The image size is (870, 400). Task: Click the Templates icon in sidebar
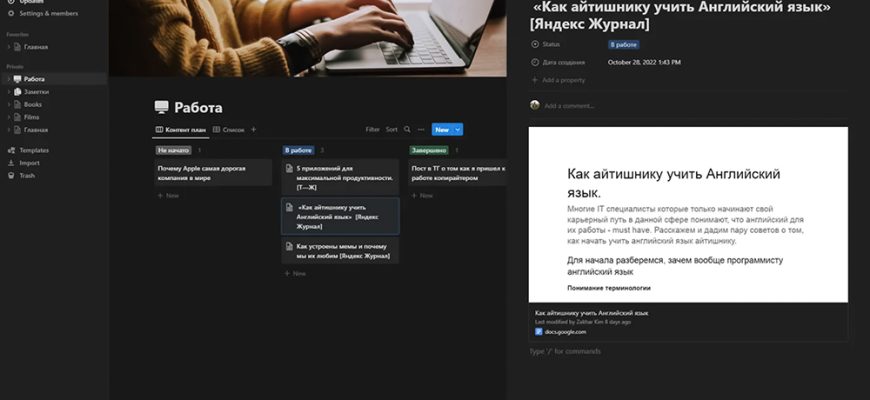point(11,150)
